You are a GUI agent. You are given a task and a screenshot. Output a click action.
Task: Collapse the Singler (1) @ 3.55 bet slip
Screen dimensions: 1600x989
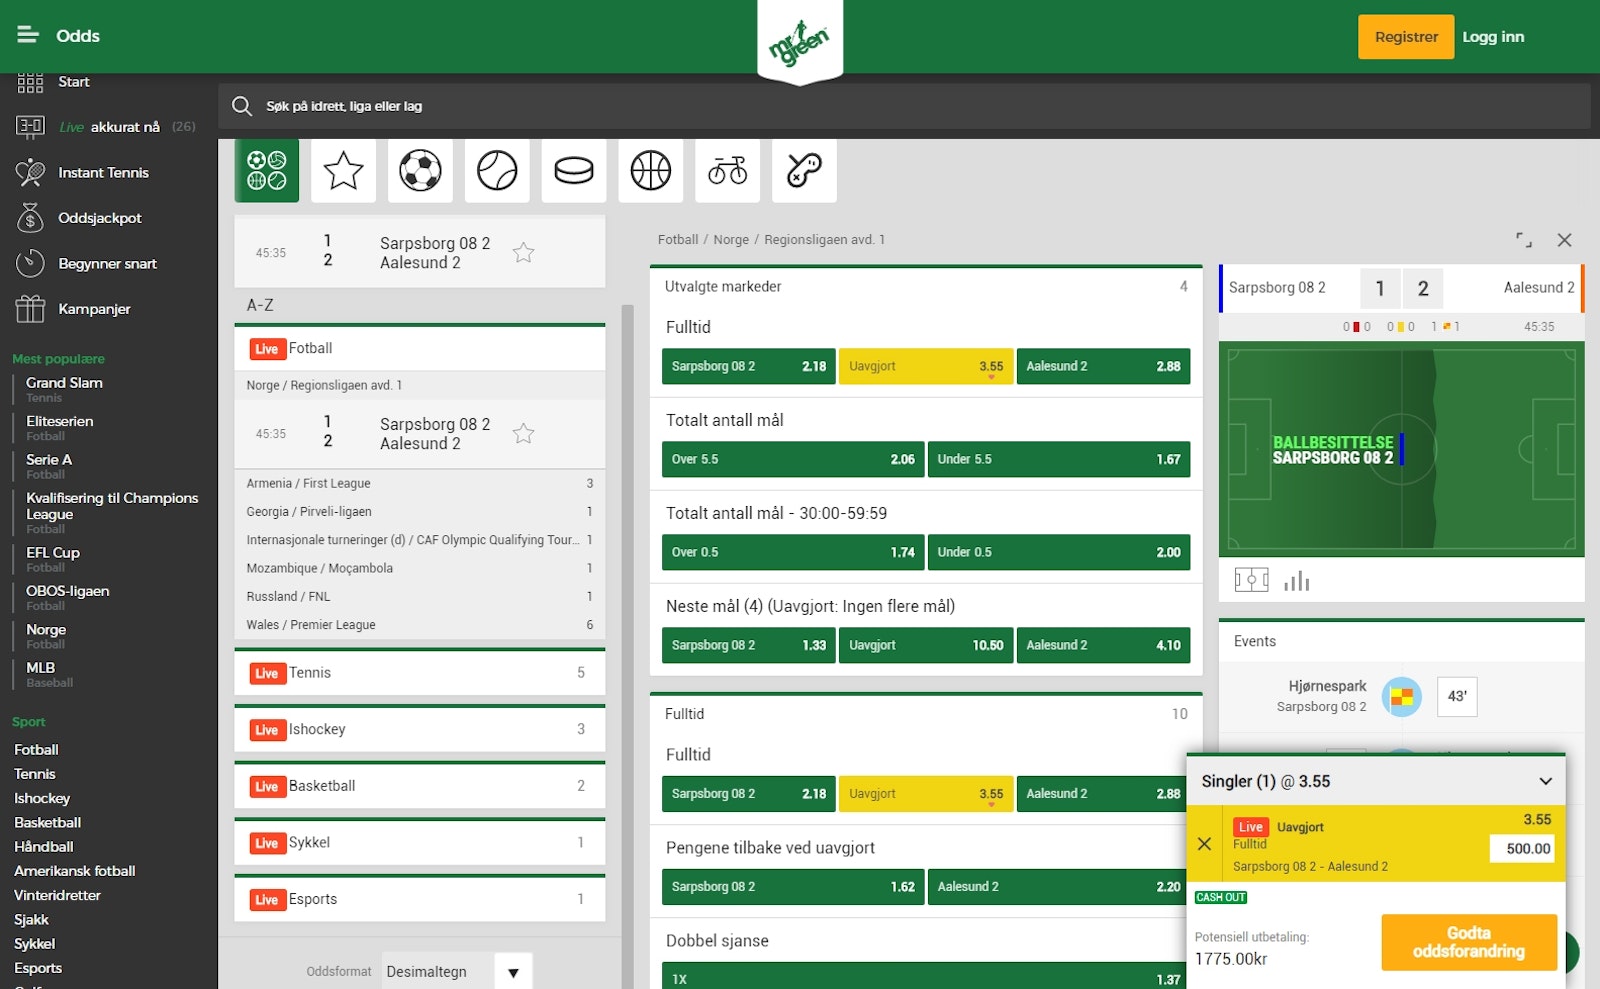(x=1544, y=781)
